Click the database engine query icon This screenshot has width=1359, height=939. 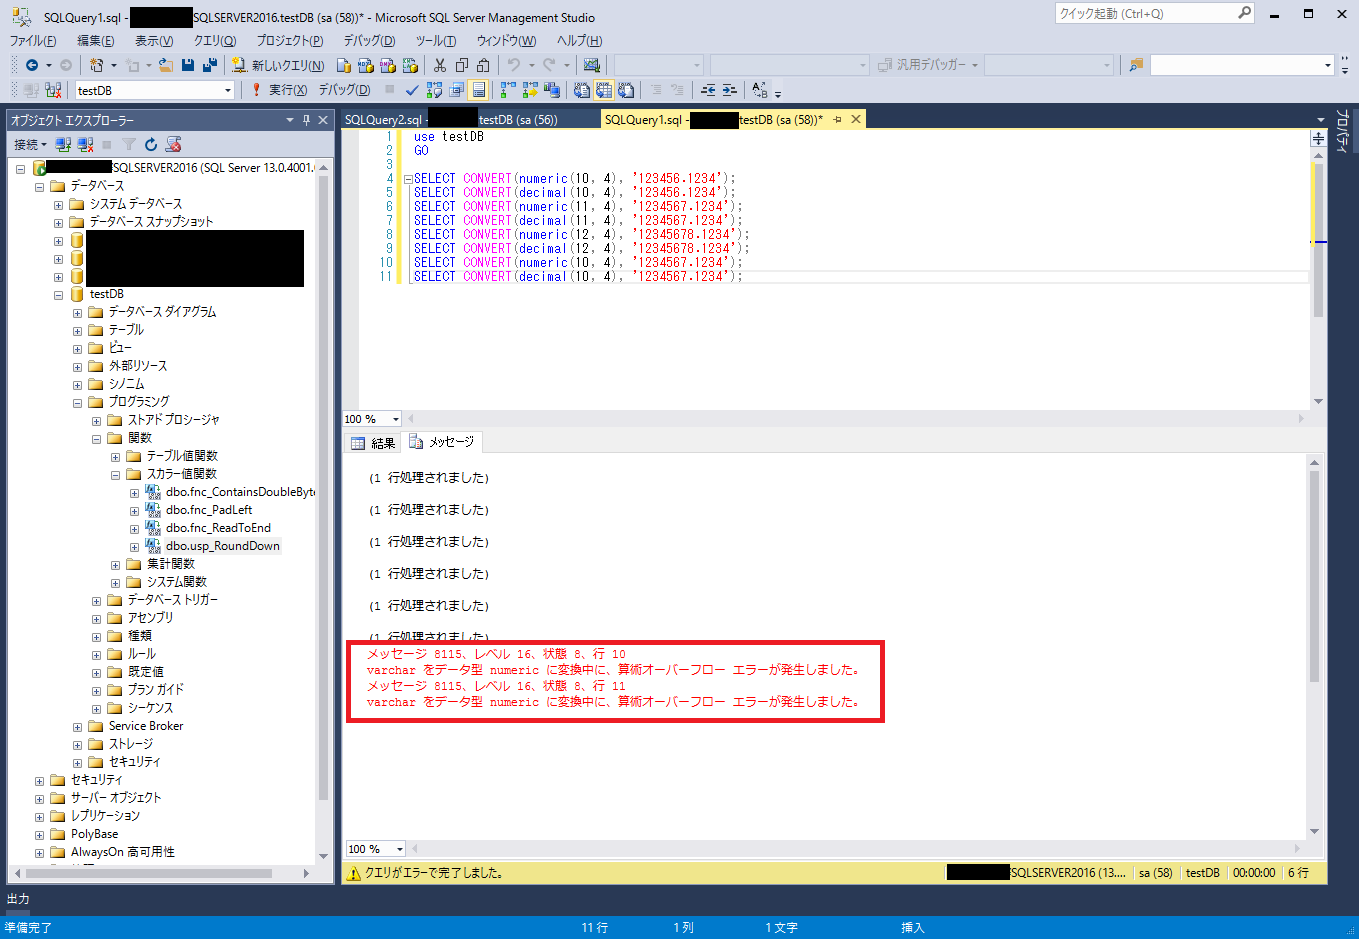pos(343,65)
